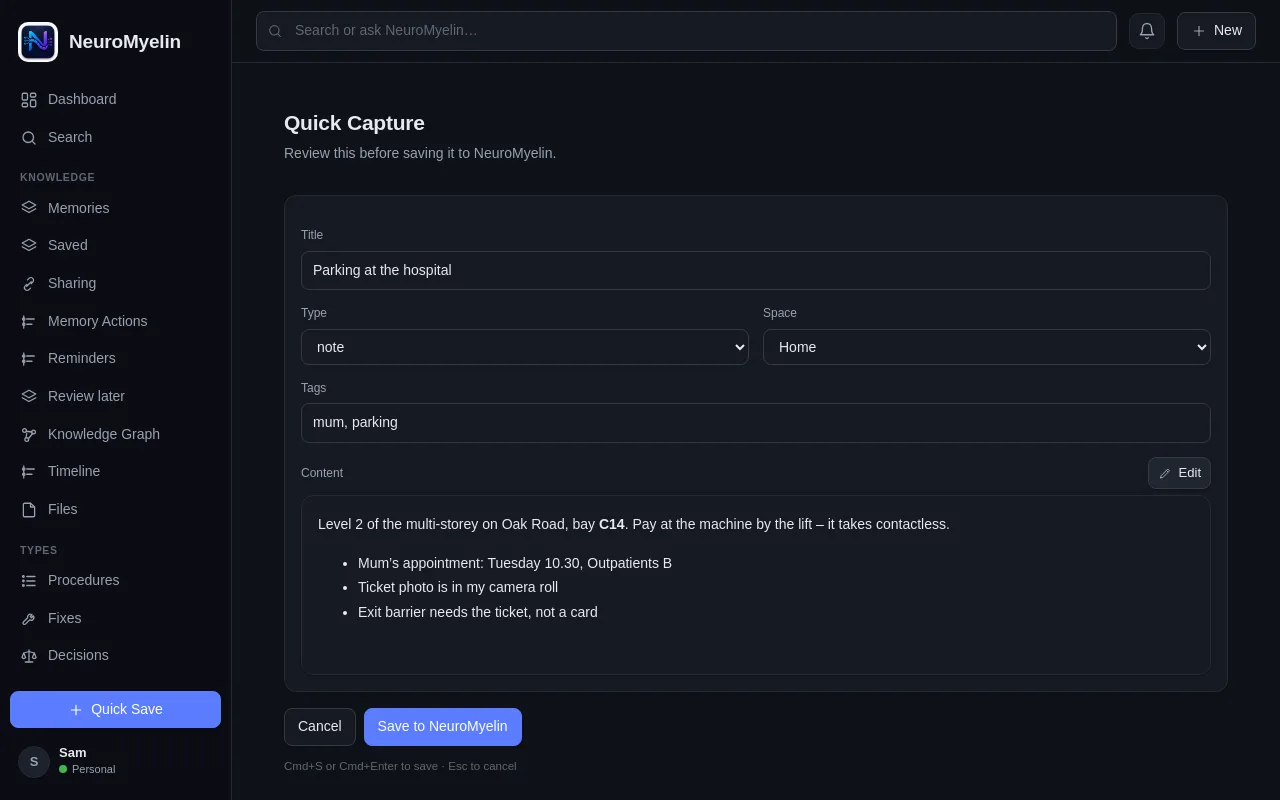Image resolution: width=1280 pixels, height=800 pixels.
Task: Open Reminders in the sidebar
Action: (x=115, y=358)
